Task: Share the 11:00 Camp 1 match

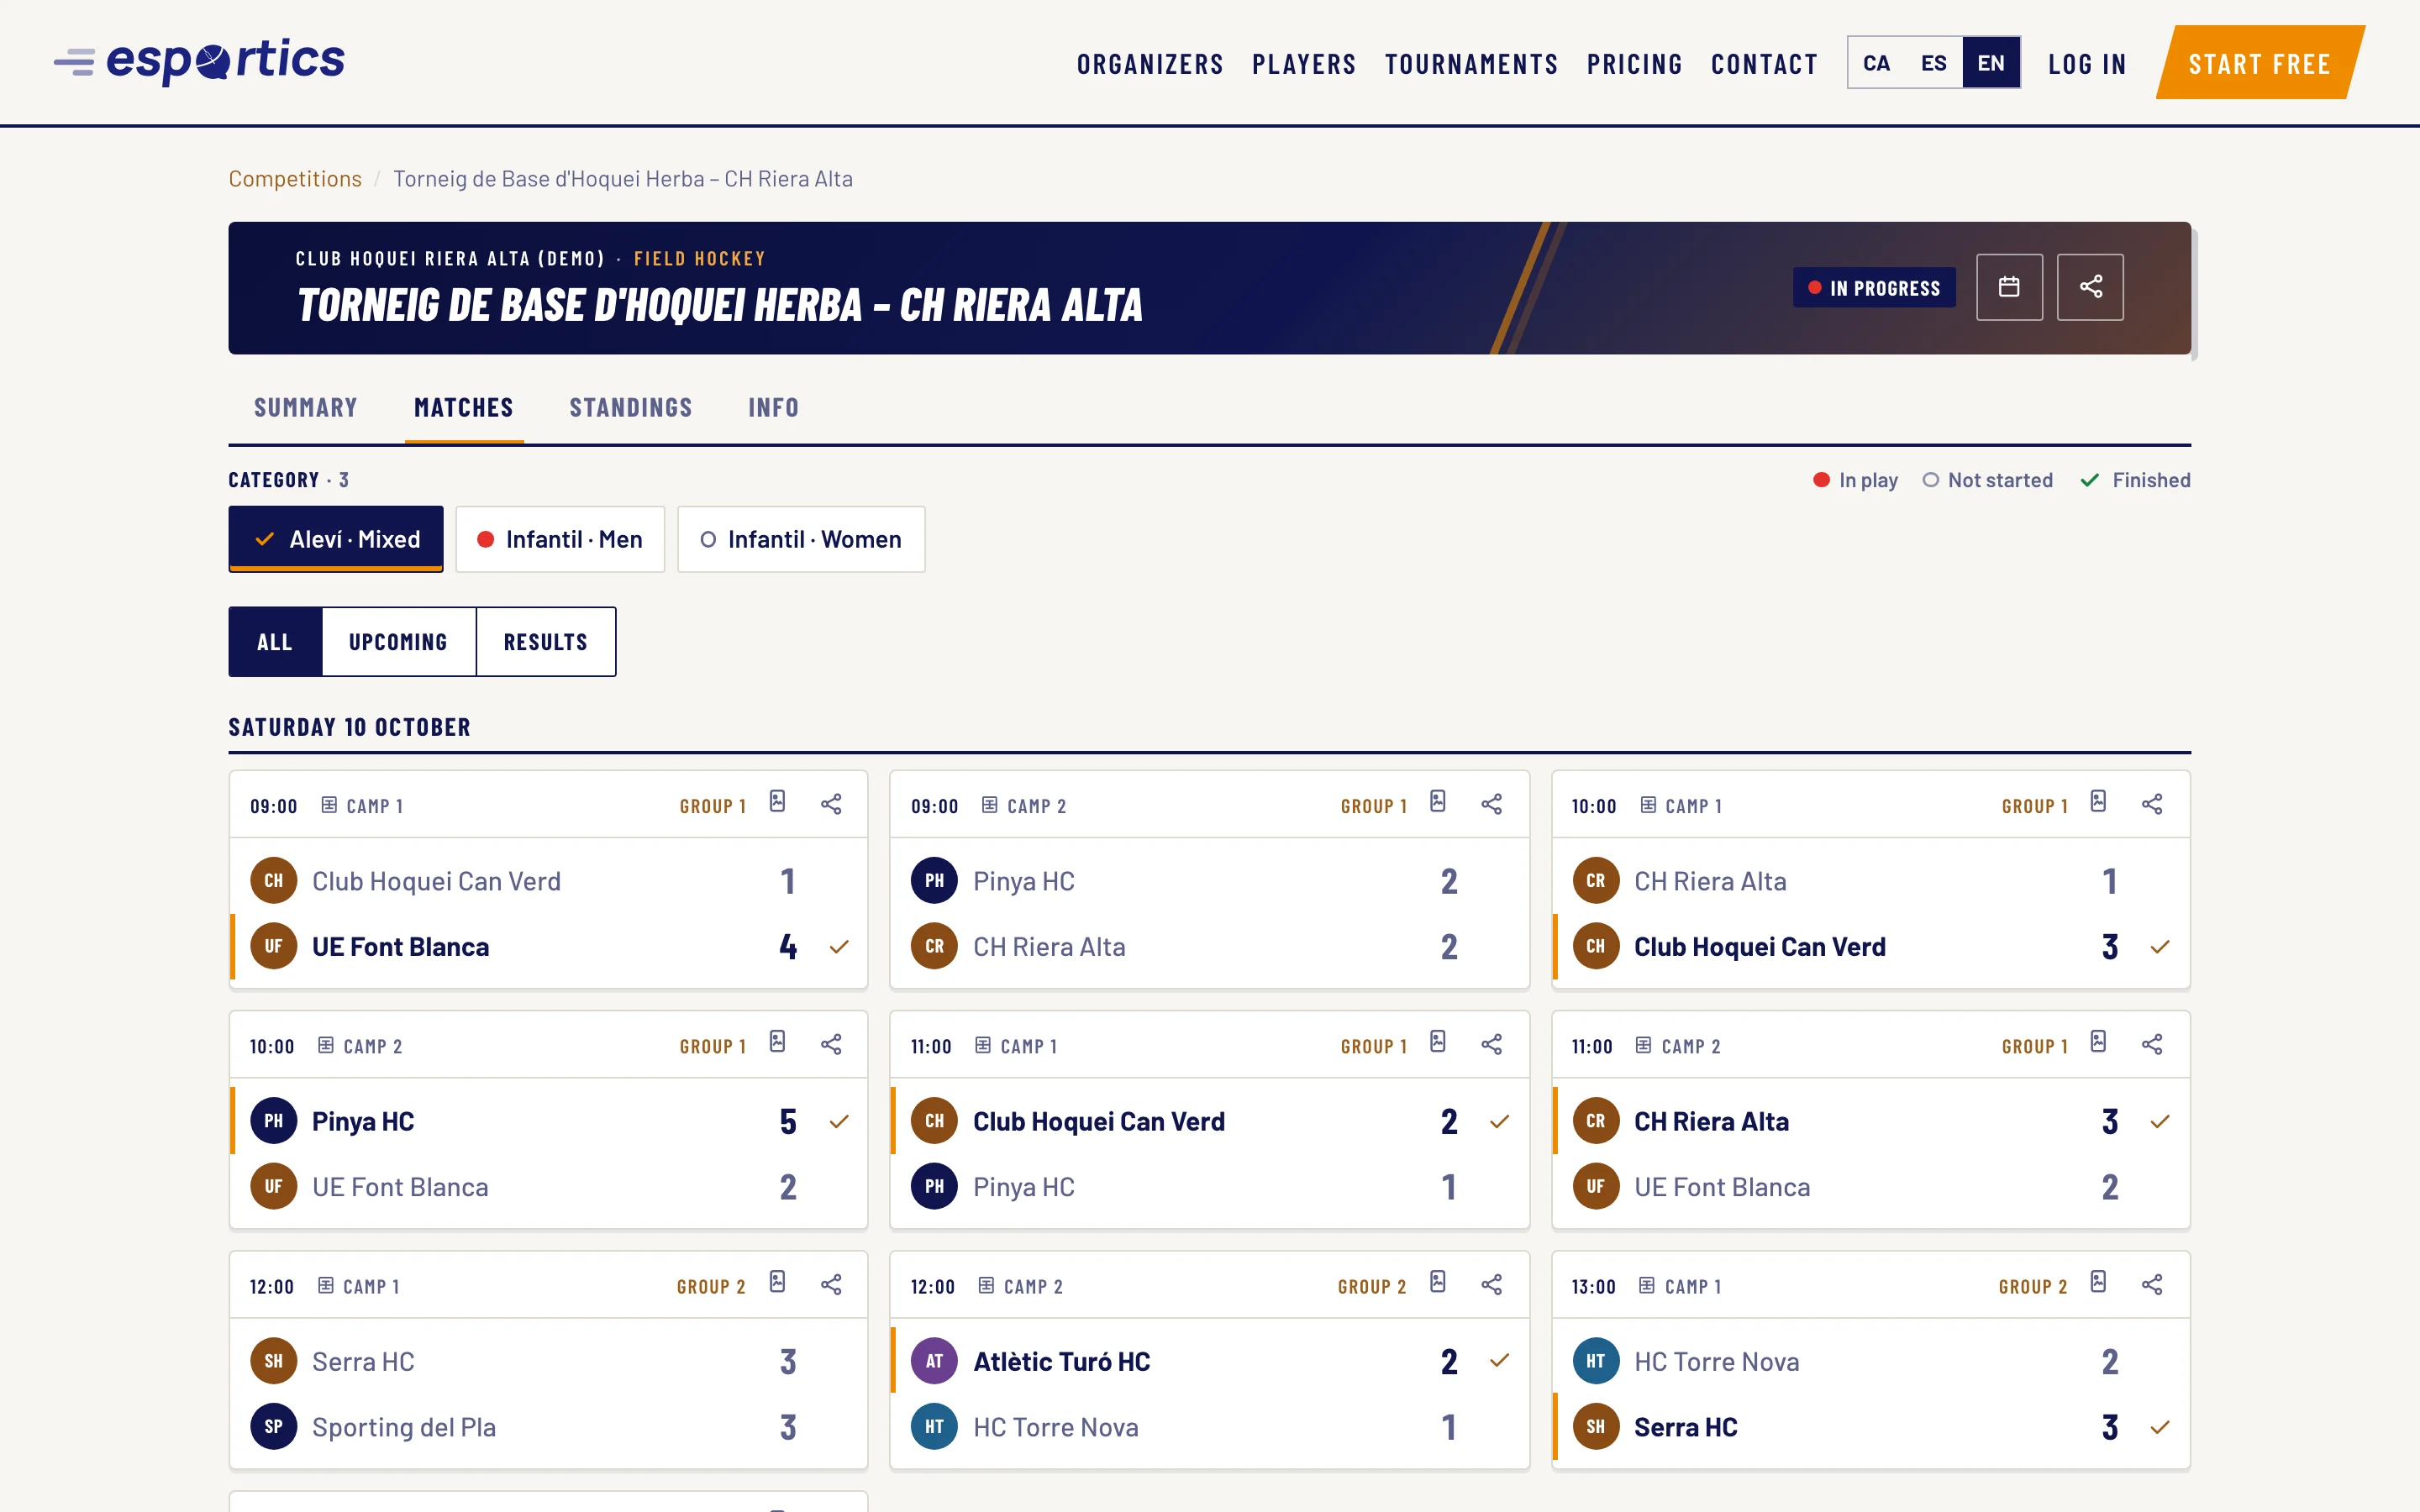Action: [x=1491, y=1044]
